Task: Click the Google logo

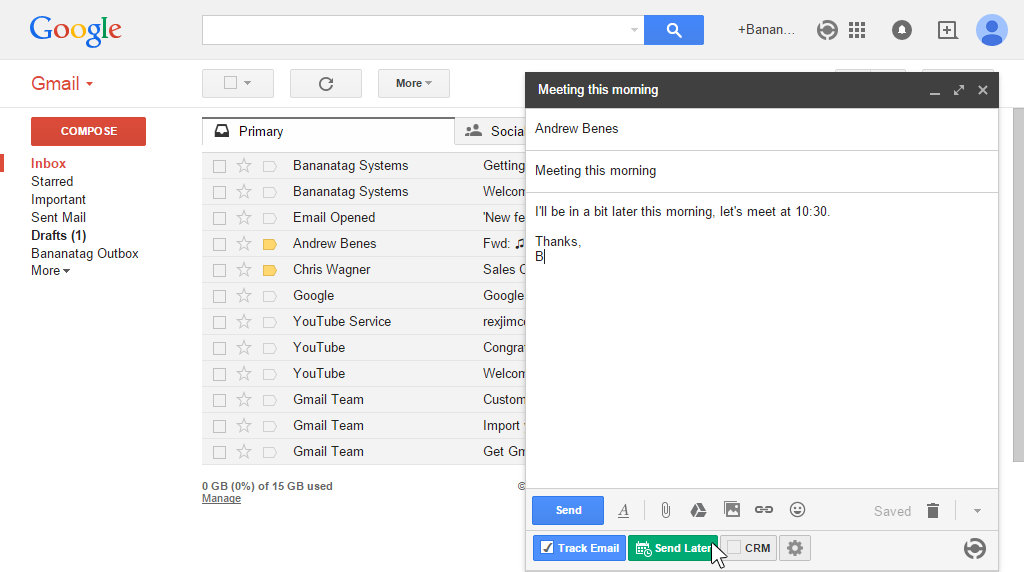Action: coord(75,31)
